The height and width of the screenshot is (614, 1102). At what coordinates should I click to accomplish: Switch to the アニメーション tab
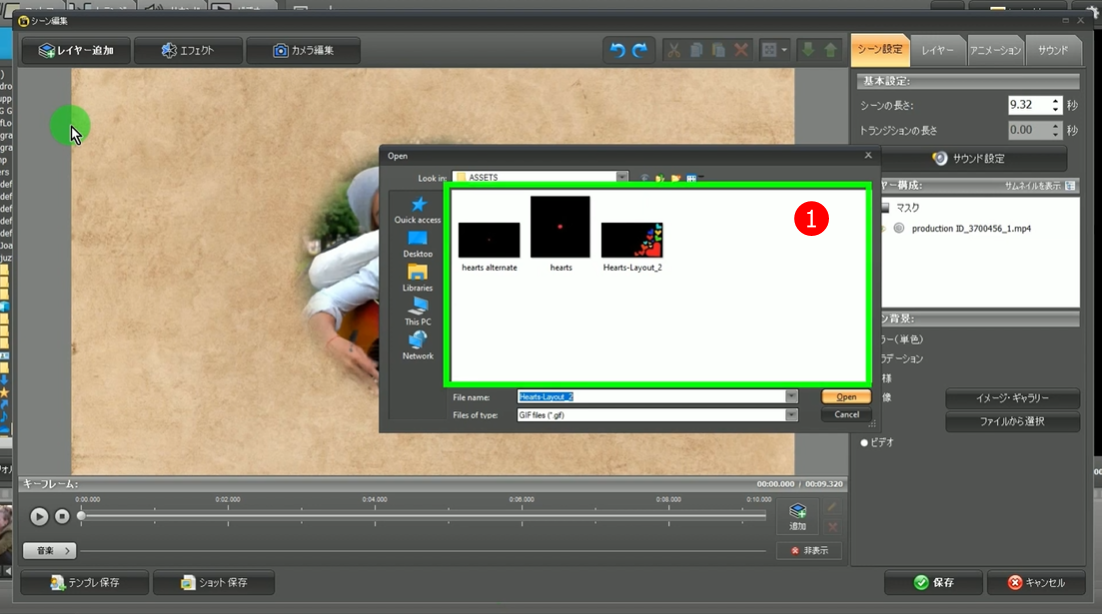click(x=995, y=50)
